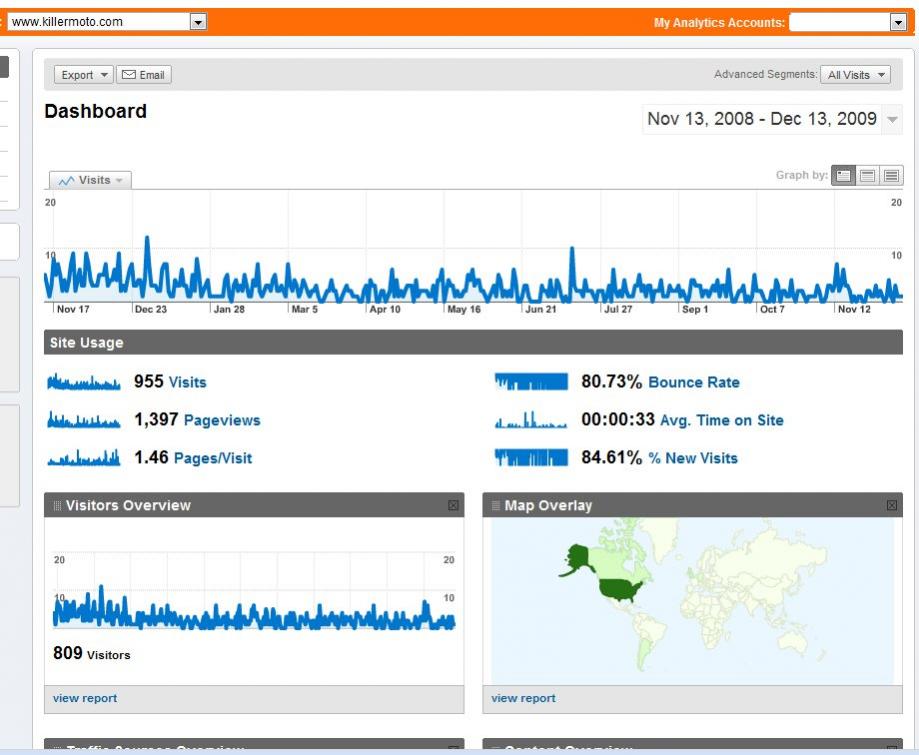This screenshot has height=755, width=919.
Task: Click the date range Nov 13, 2008 - Dec 13, 2009
Action: pyautogui.click(x=762, y=119)
